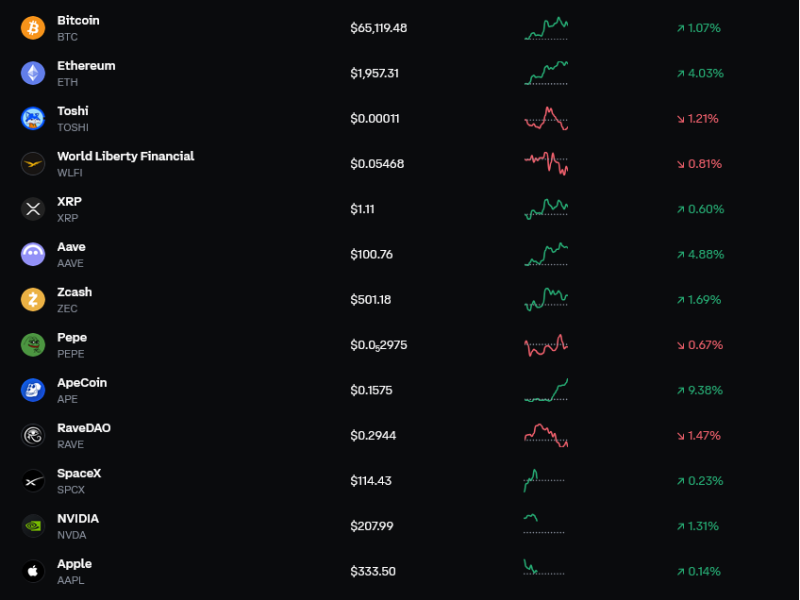Select the ApeCoin blue ape icon
Image resolution: width=800 pixels, height=600 pixels.
pyautogui.click(x=33, y=390)
